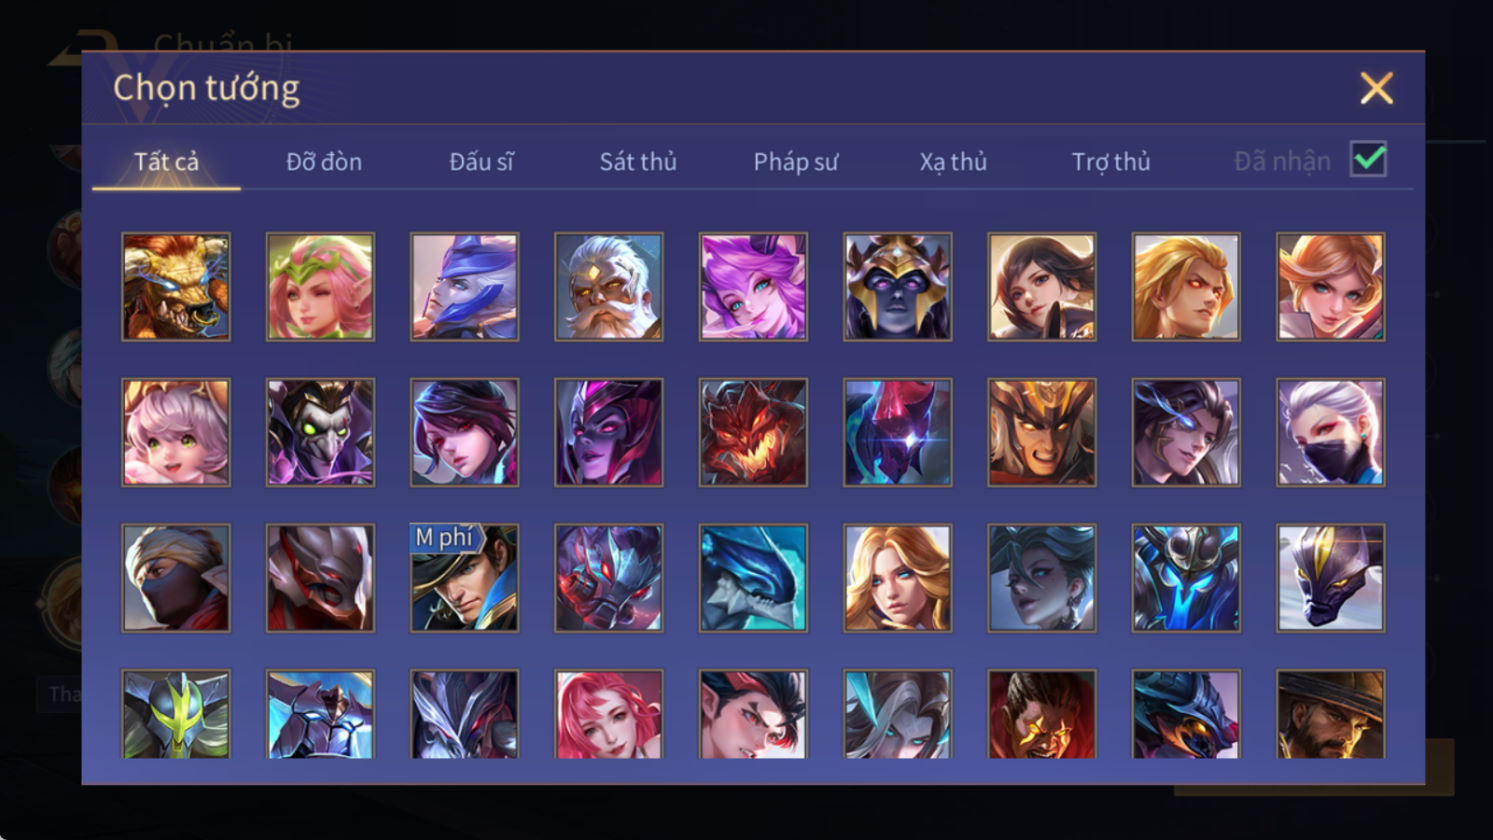
Task: Close the Chọn tướng dialog
Action: coord(1377,89)
